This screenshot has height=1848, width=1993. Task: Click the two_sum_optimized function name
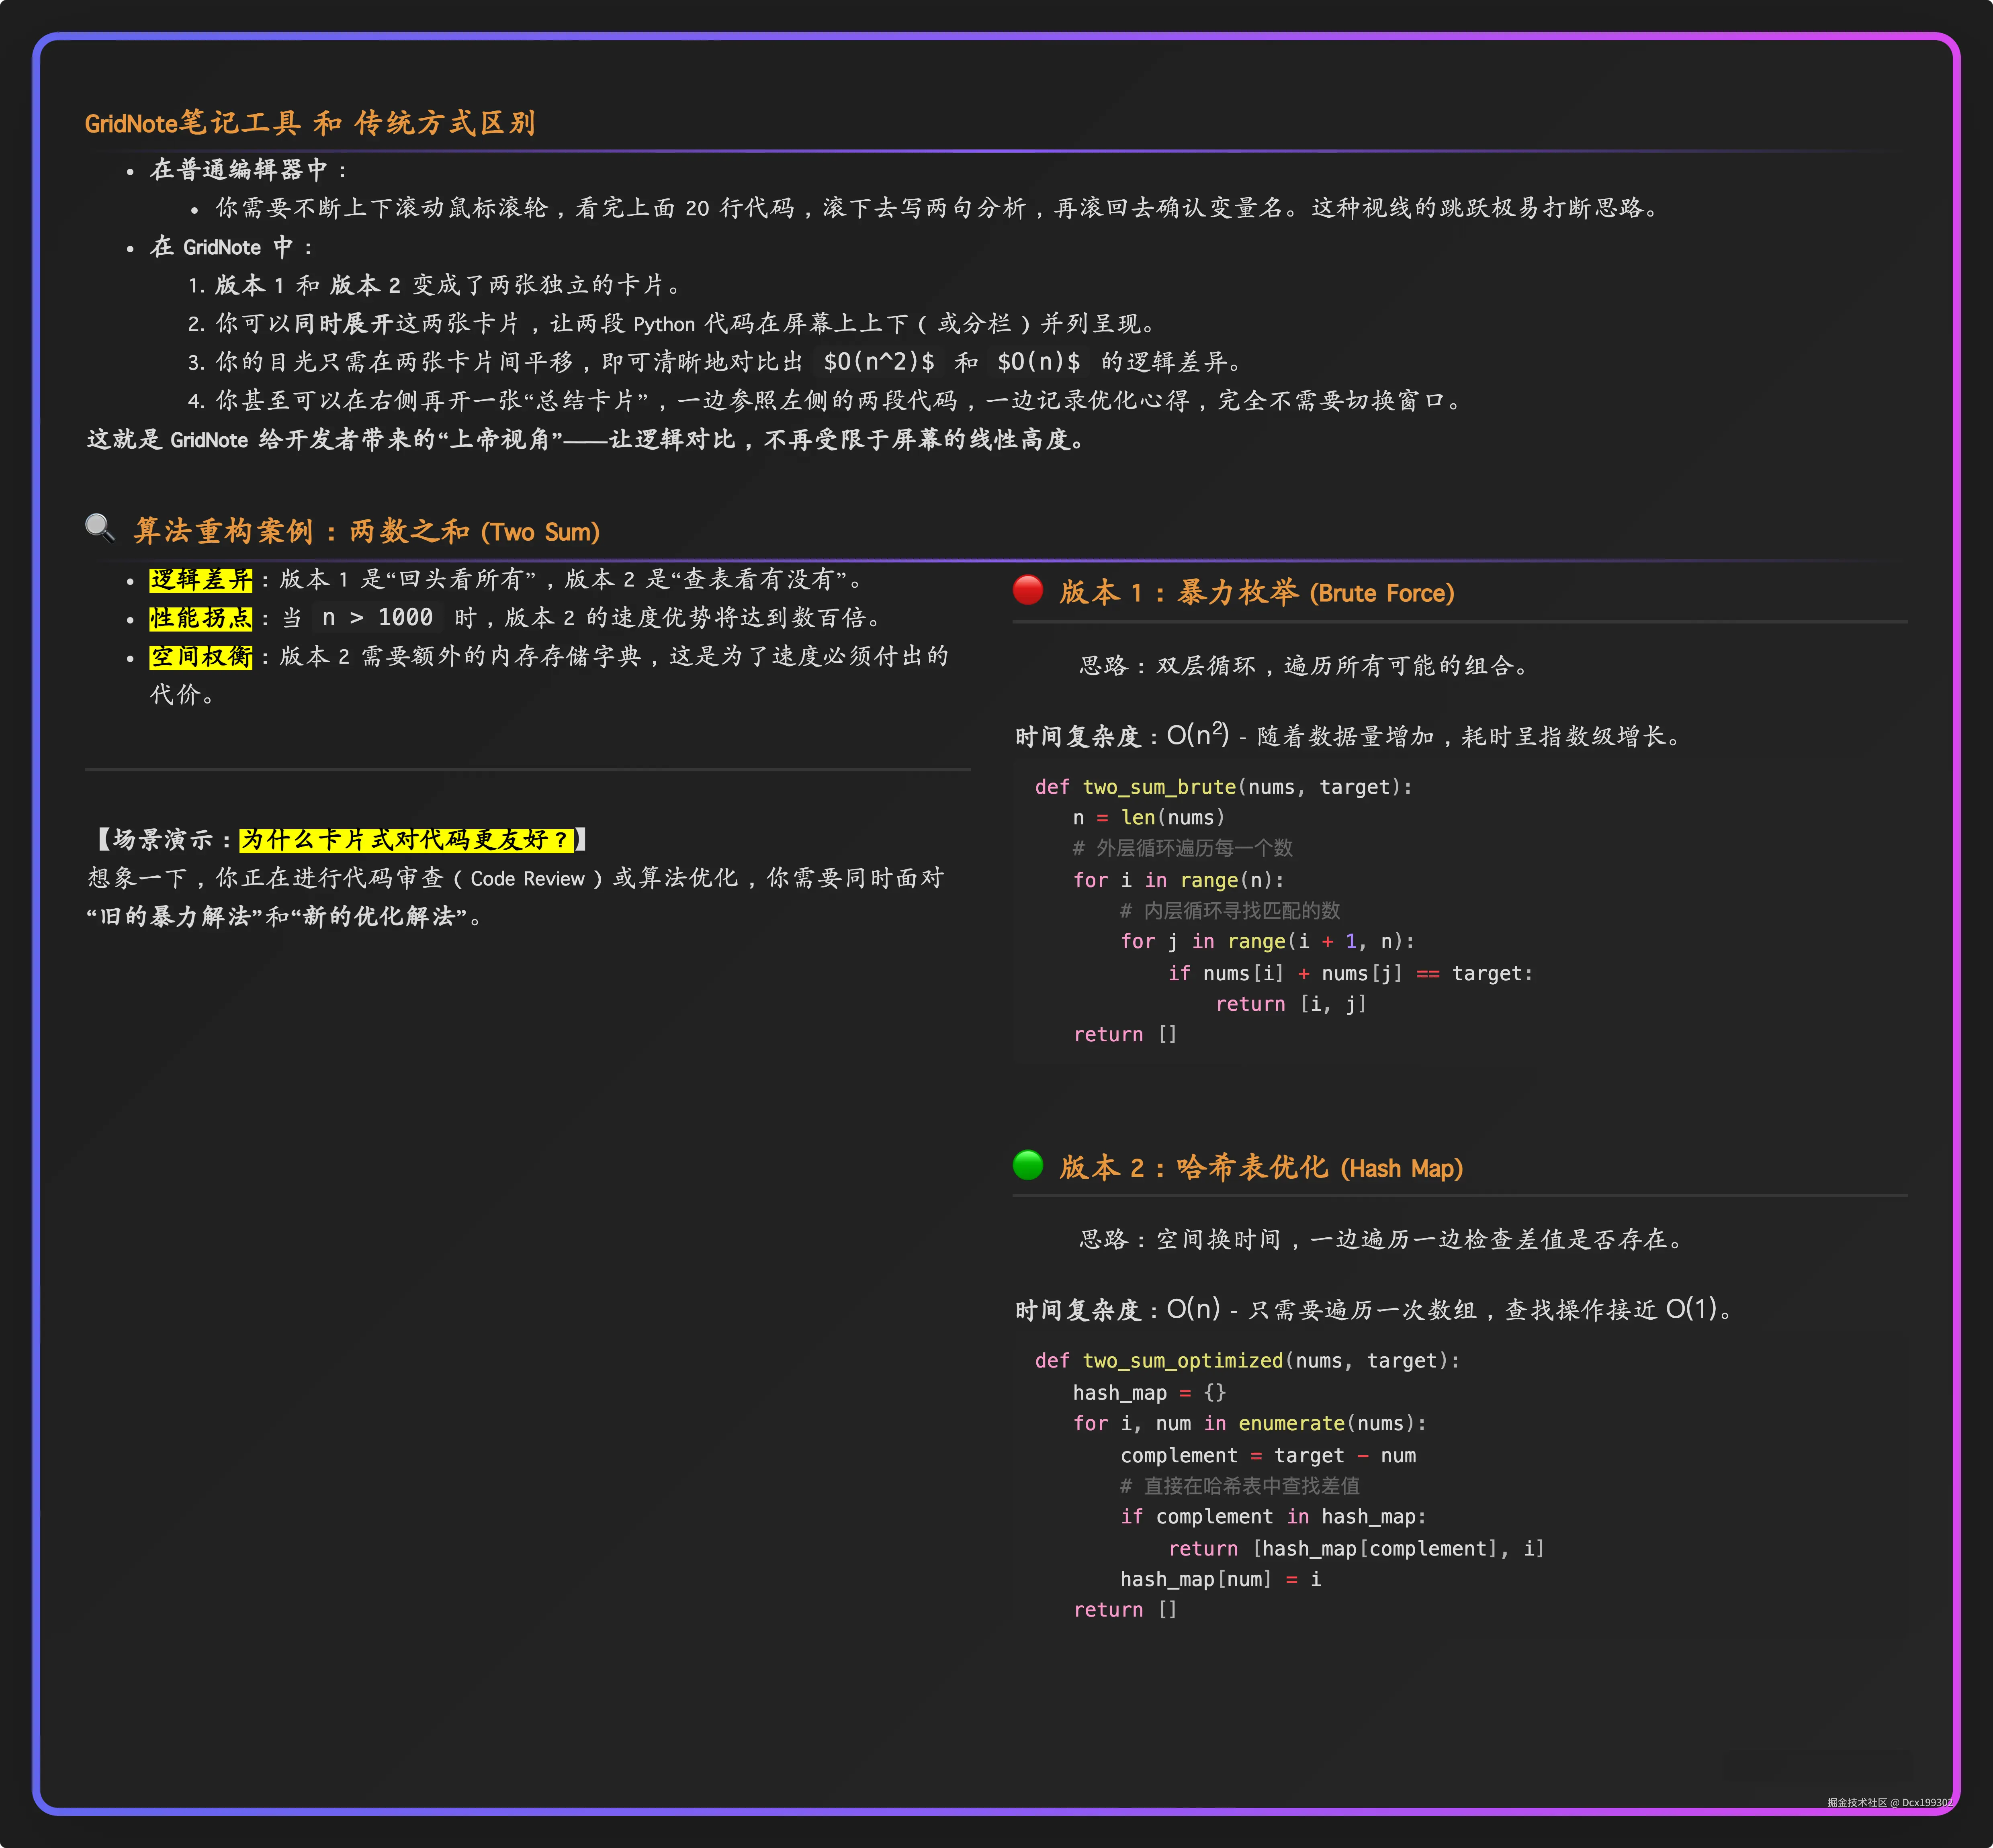click(x=1182, y=1360)
